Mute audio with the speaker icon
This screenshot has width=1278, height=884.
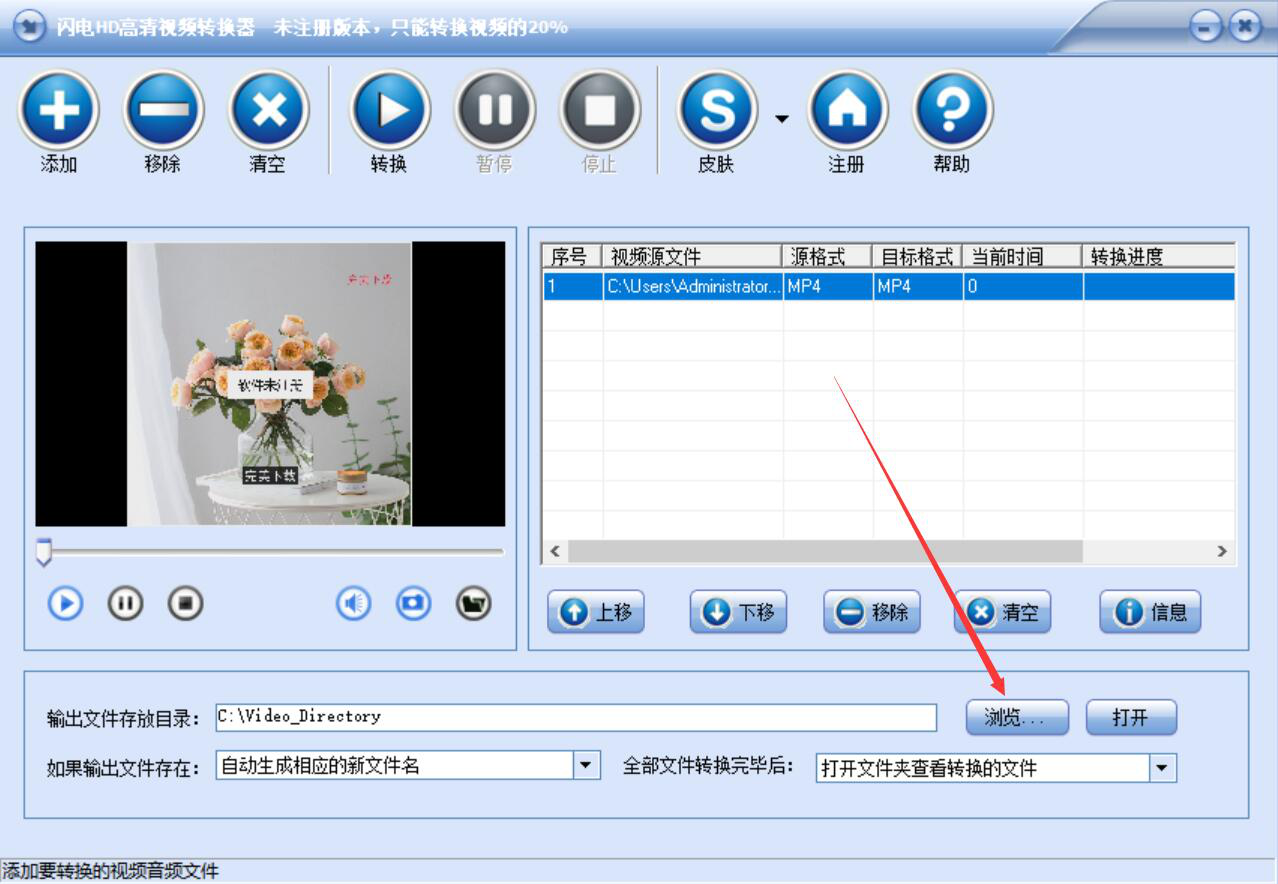click(353, 603)
